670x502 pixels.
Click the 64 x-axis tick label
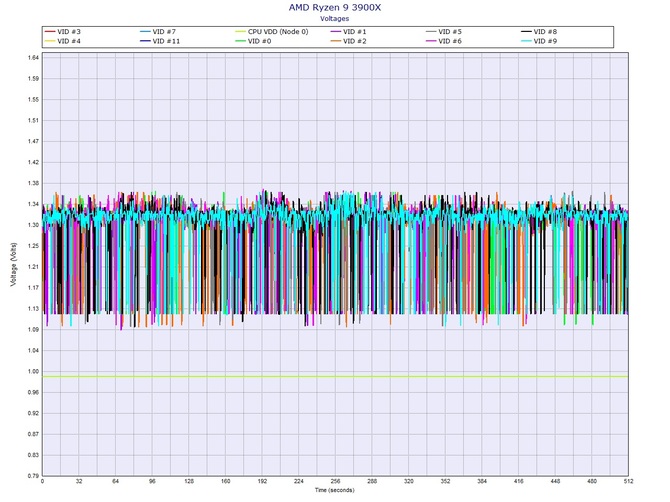tap(115, 481)
